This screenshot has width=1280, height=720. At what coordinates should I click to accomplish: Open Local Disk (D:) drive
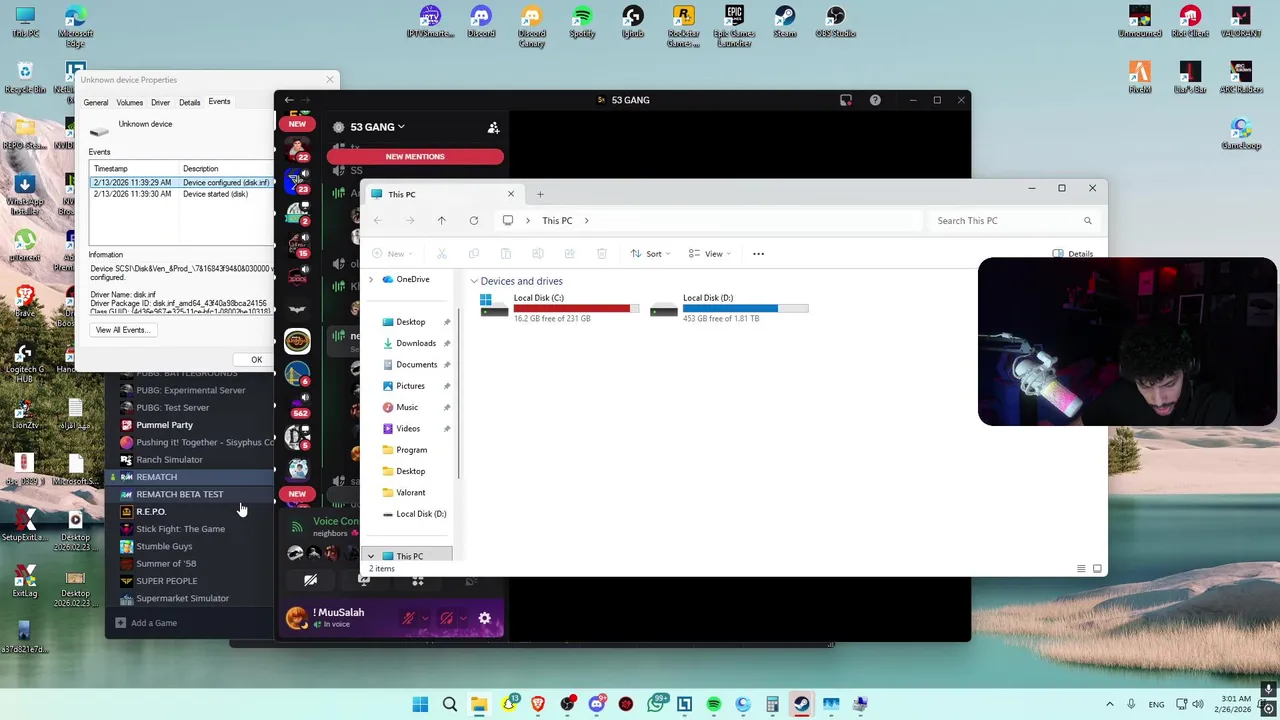coord(728,307)
